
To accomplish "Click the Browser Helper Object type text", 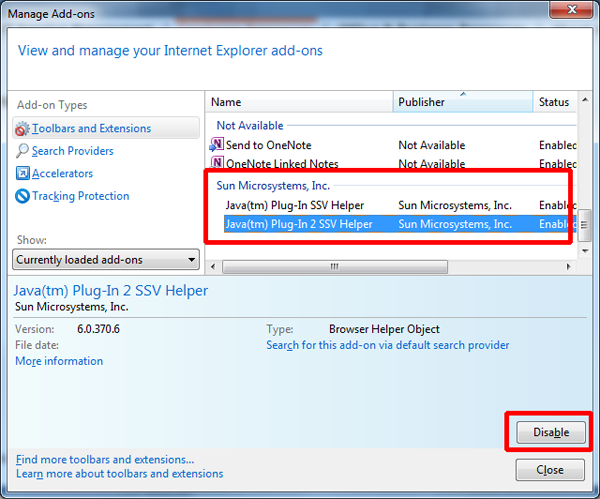I will pyautogui.click(x=384, y=329).
